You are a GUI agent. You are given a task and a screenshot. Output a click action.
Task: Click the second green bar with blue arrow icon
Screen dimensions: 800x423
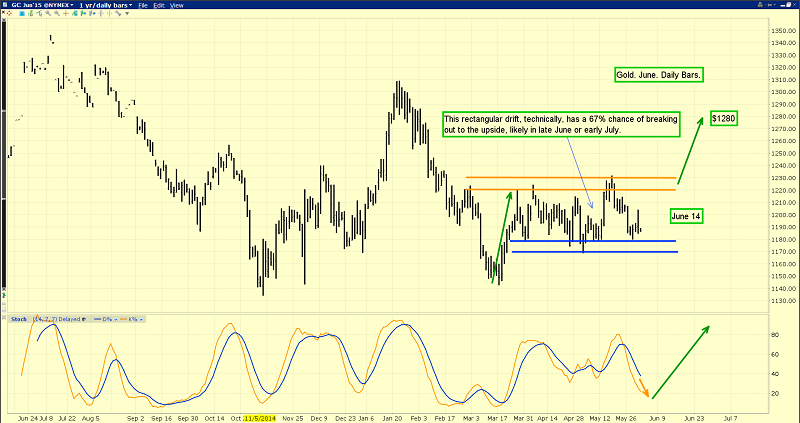pyautogui.click(x=92, y=13)
